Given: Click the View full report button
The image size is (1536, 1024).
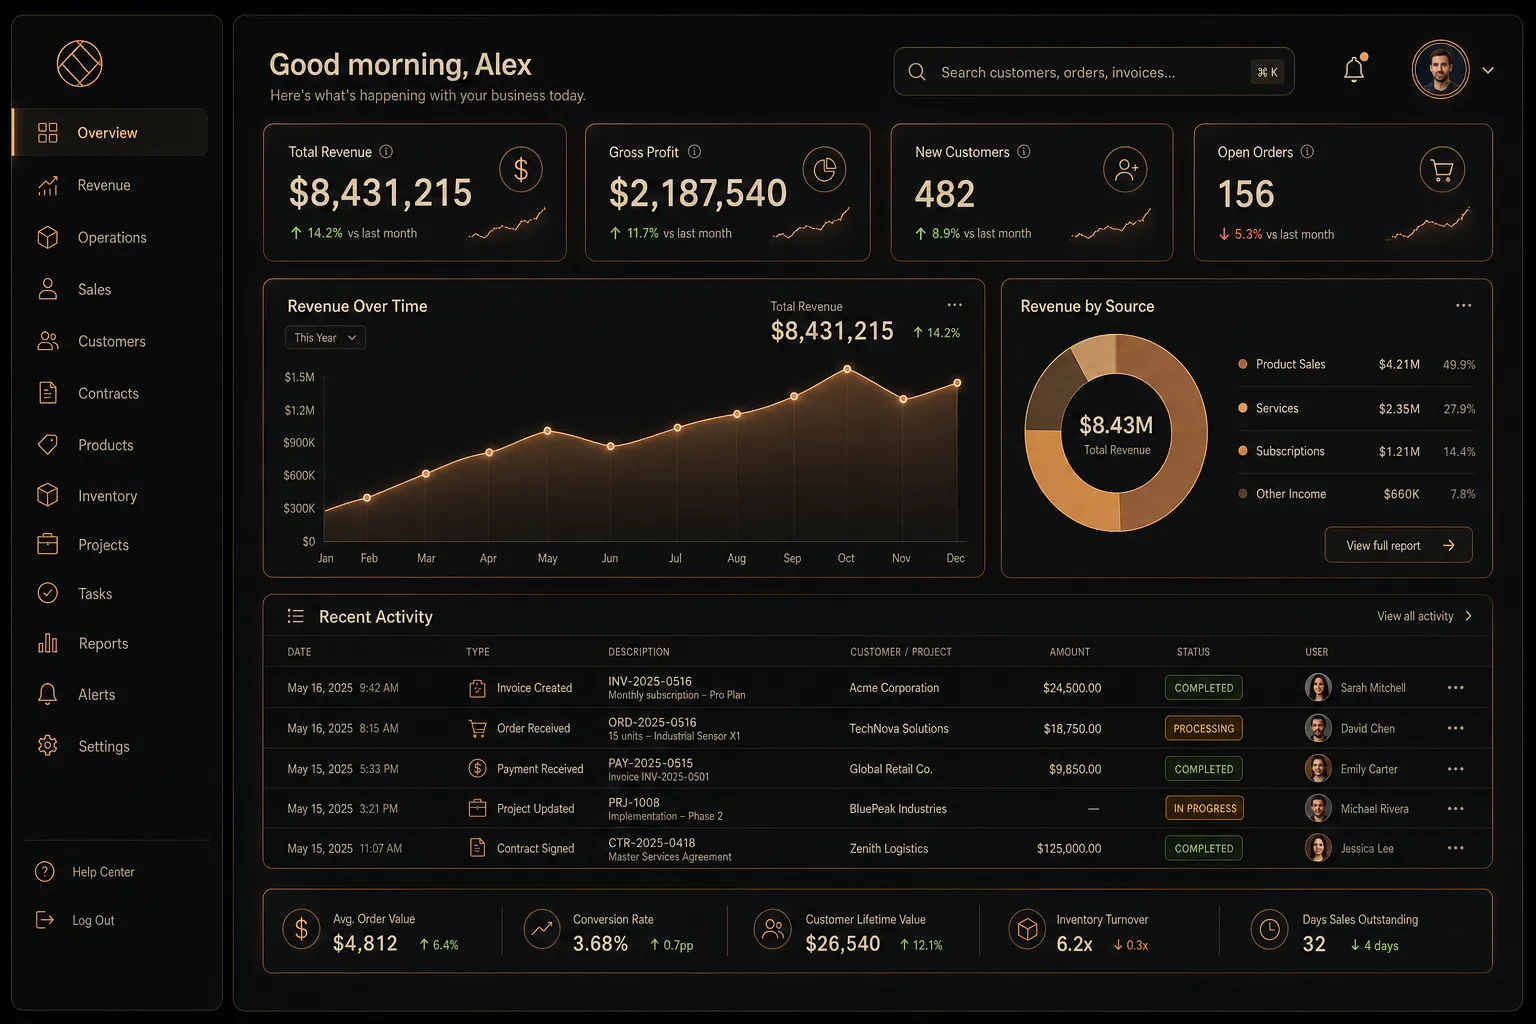Looking at the screenshot, I should tap(1398, 545).
